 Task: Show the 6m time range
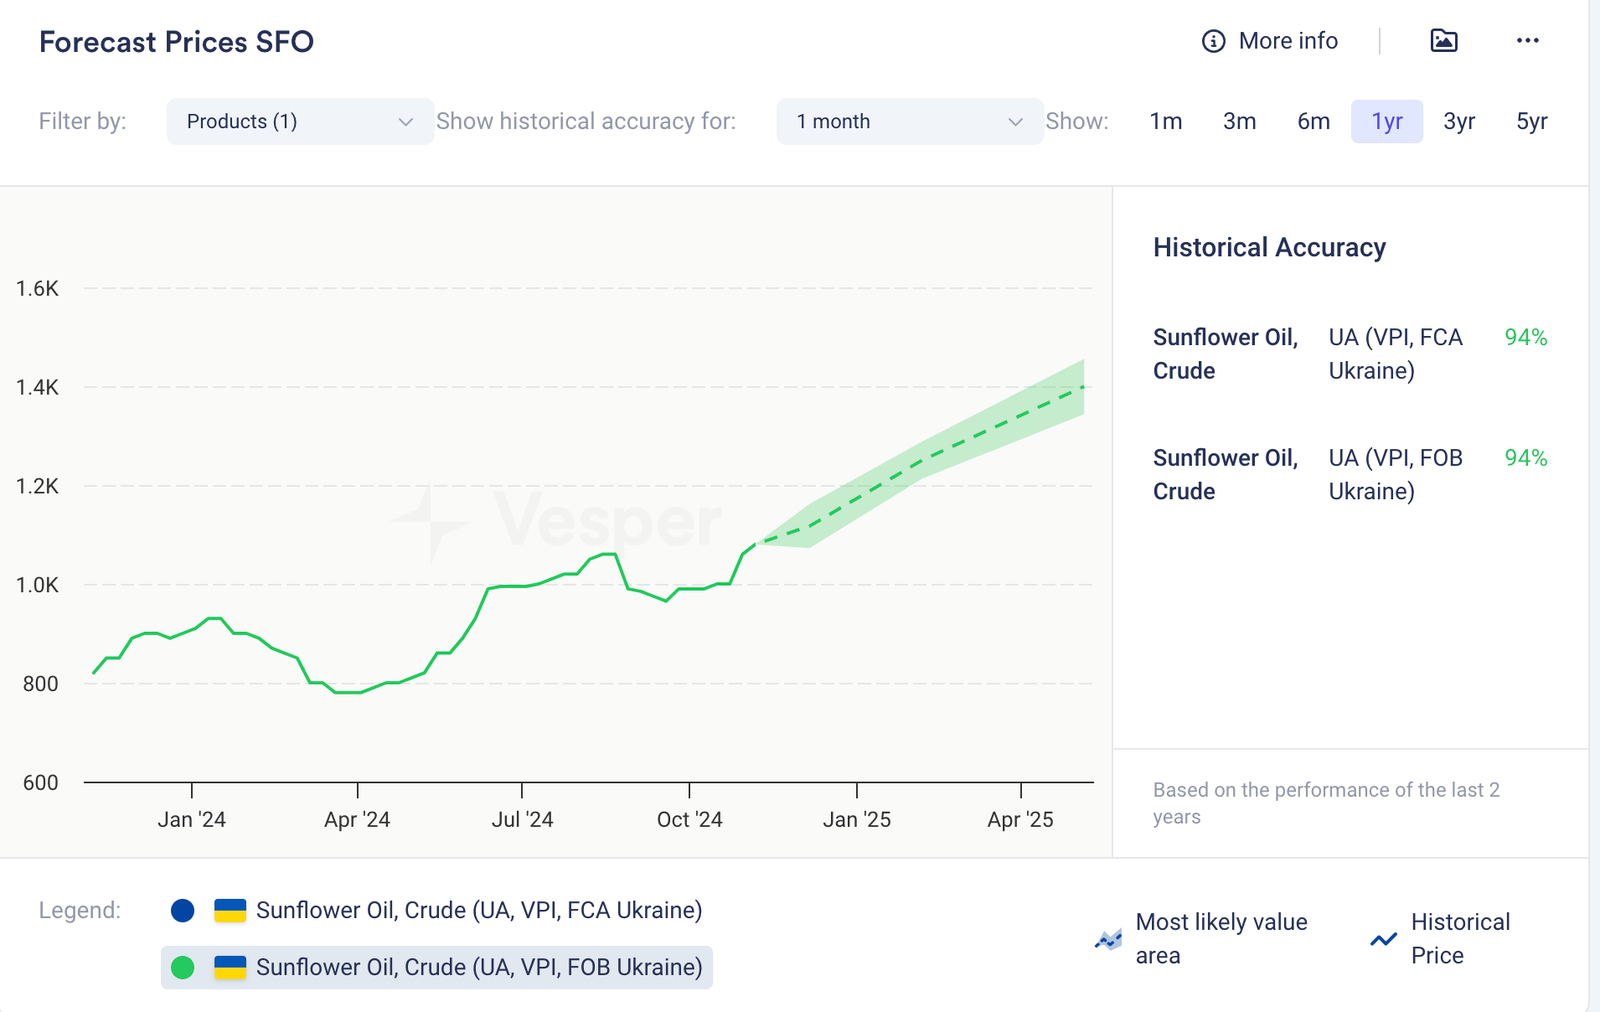tap(1313, 121)
